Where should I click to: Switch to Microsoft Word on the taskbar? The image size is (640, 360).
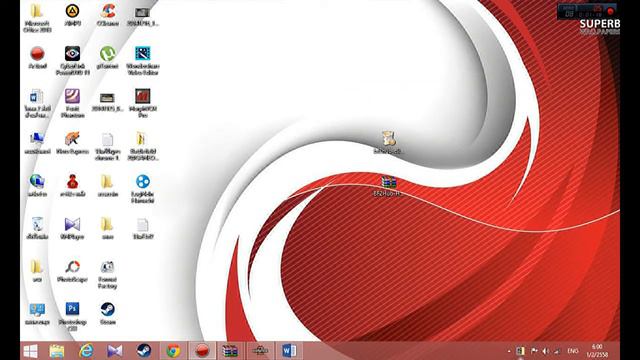289,351
